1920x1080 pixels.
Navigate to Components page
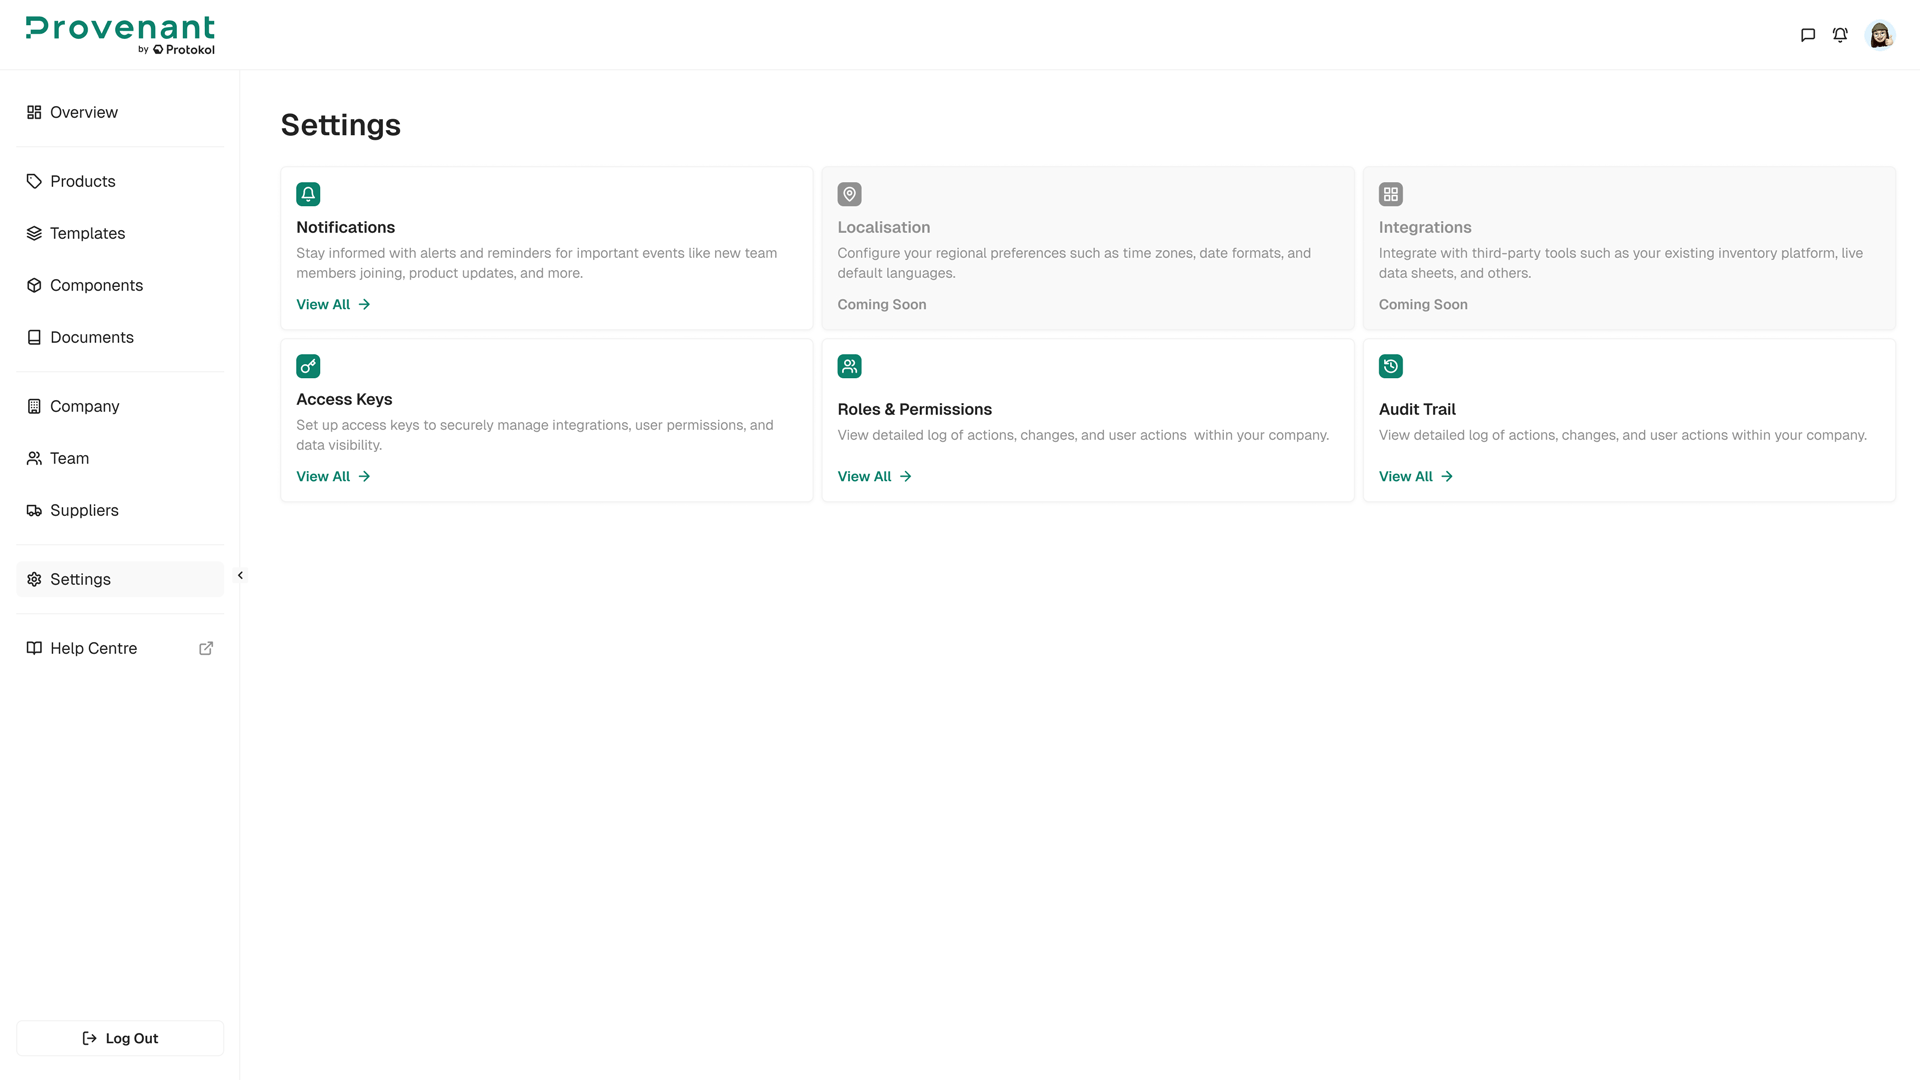[96, 285]
